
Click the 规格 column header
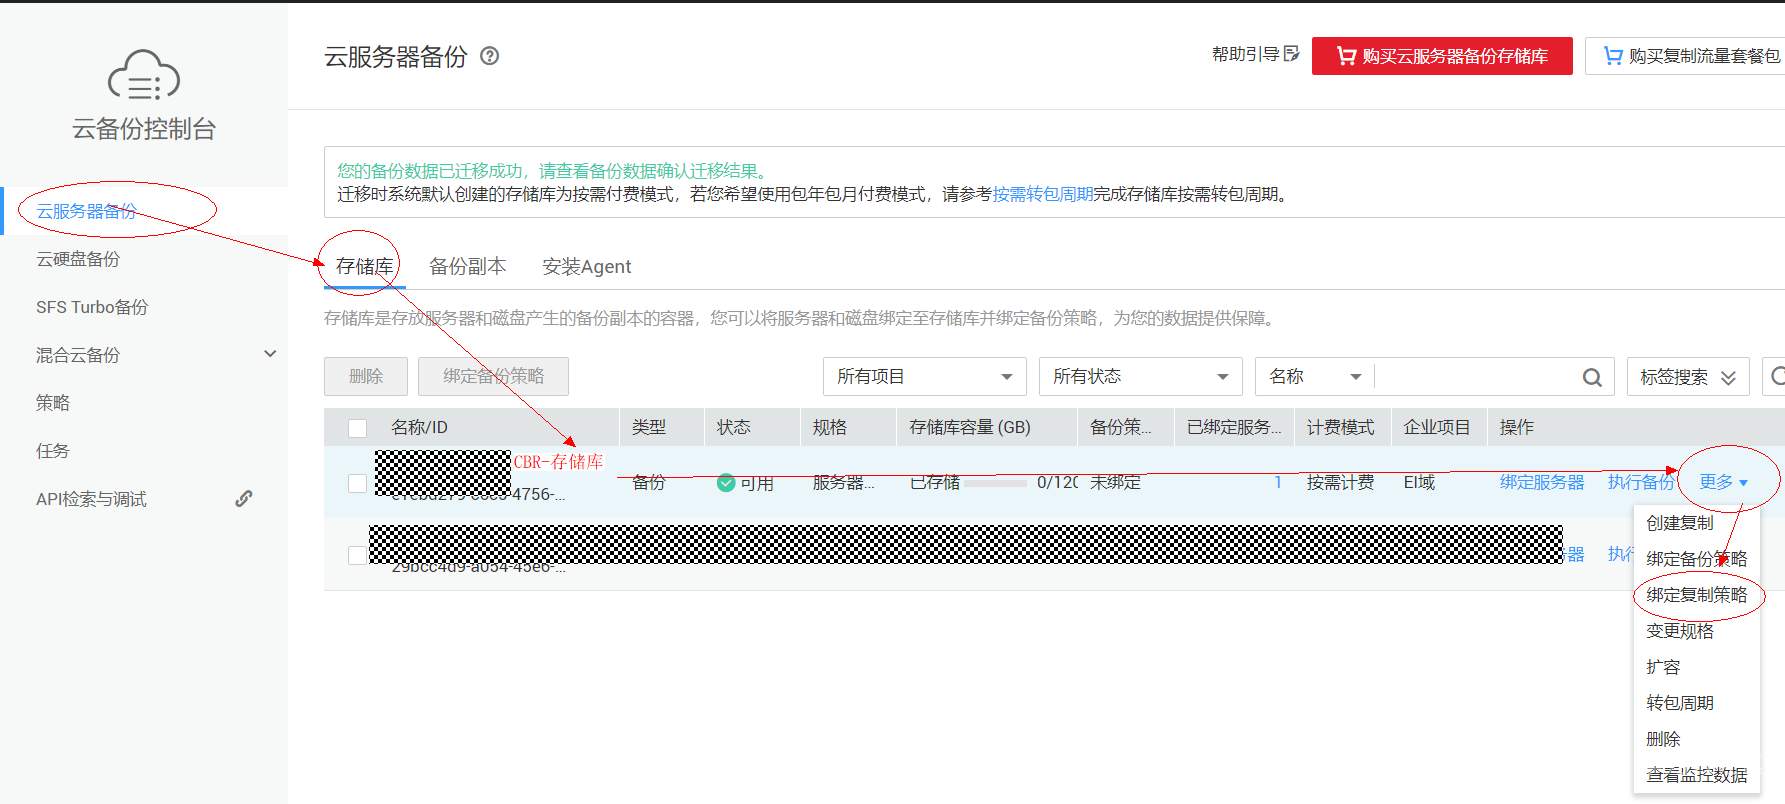coord(830,427)
